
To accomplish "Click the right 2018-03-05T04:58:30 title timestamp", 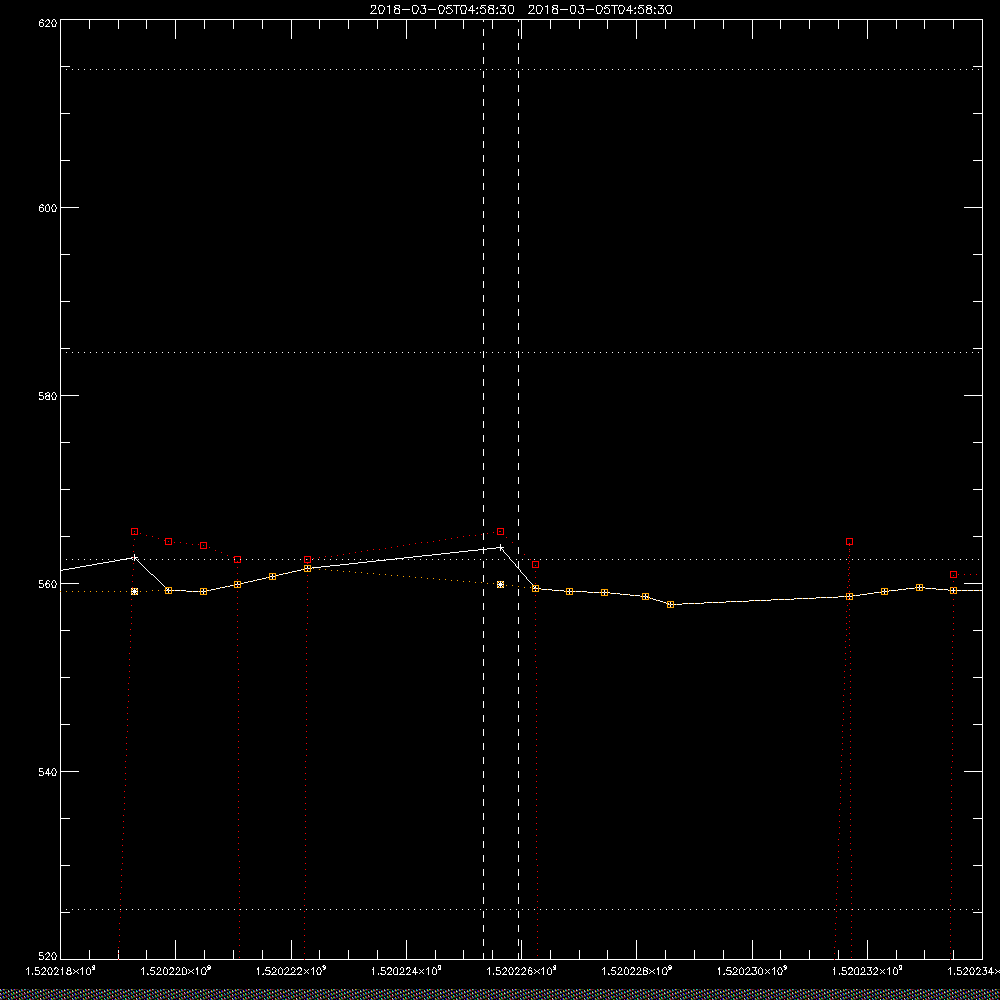I will pos(600,10).
